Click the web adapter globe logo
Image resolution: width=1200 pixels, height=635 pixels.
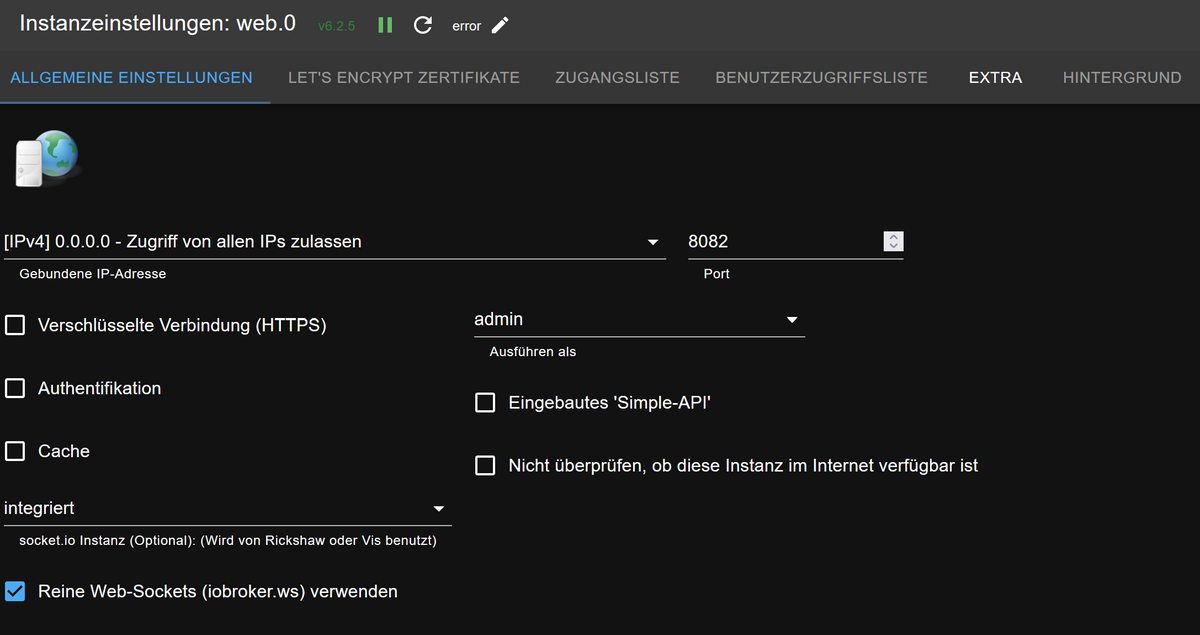[45, 159]
